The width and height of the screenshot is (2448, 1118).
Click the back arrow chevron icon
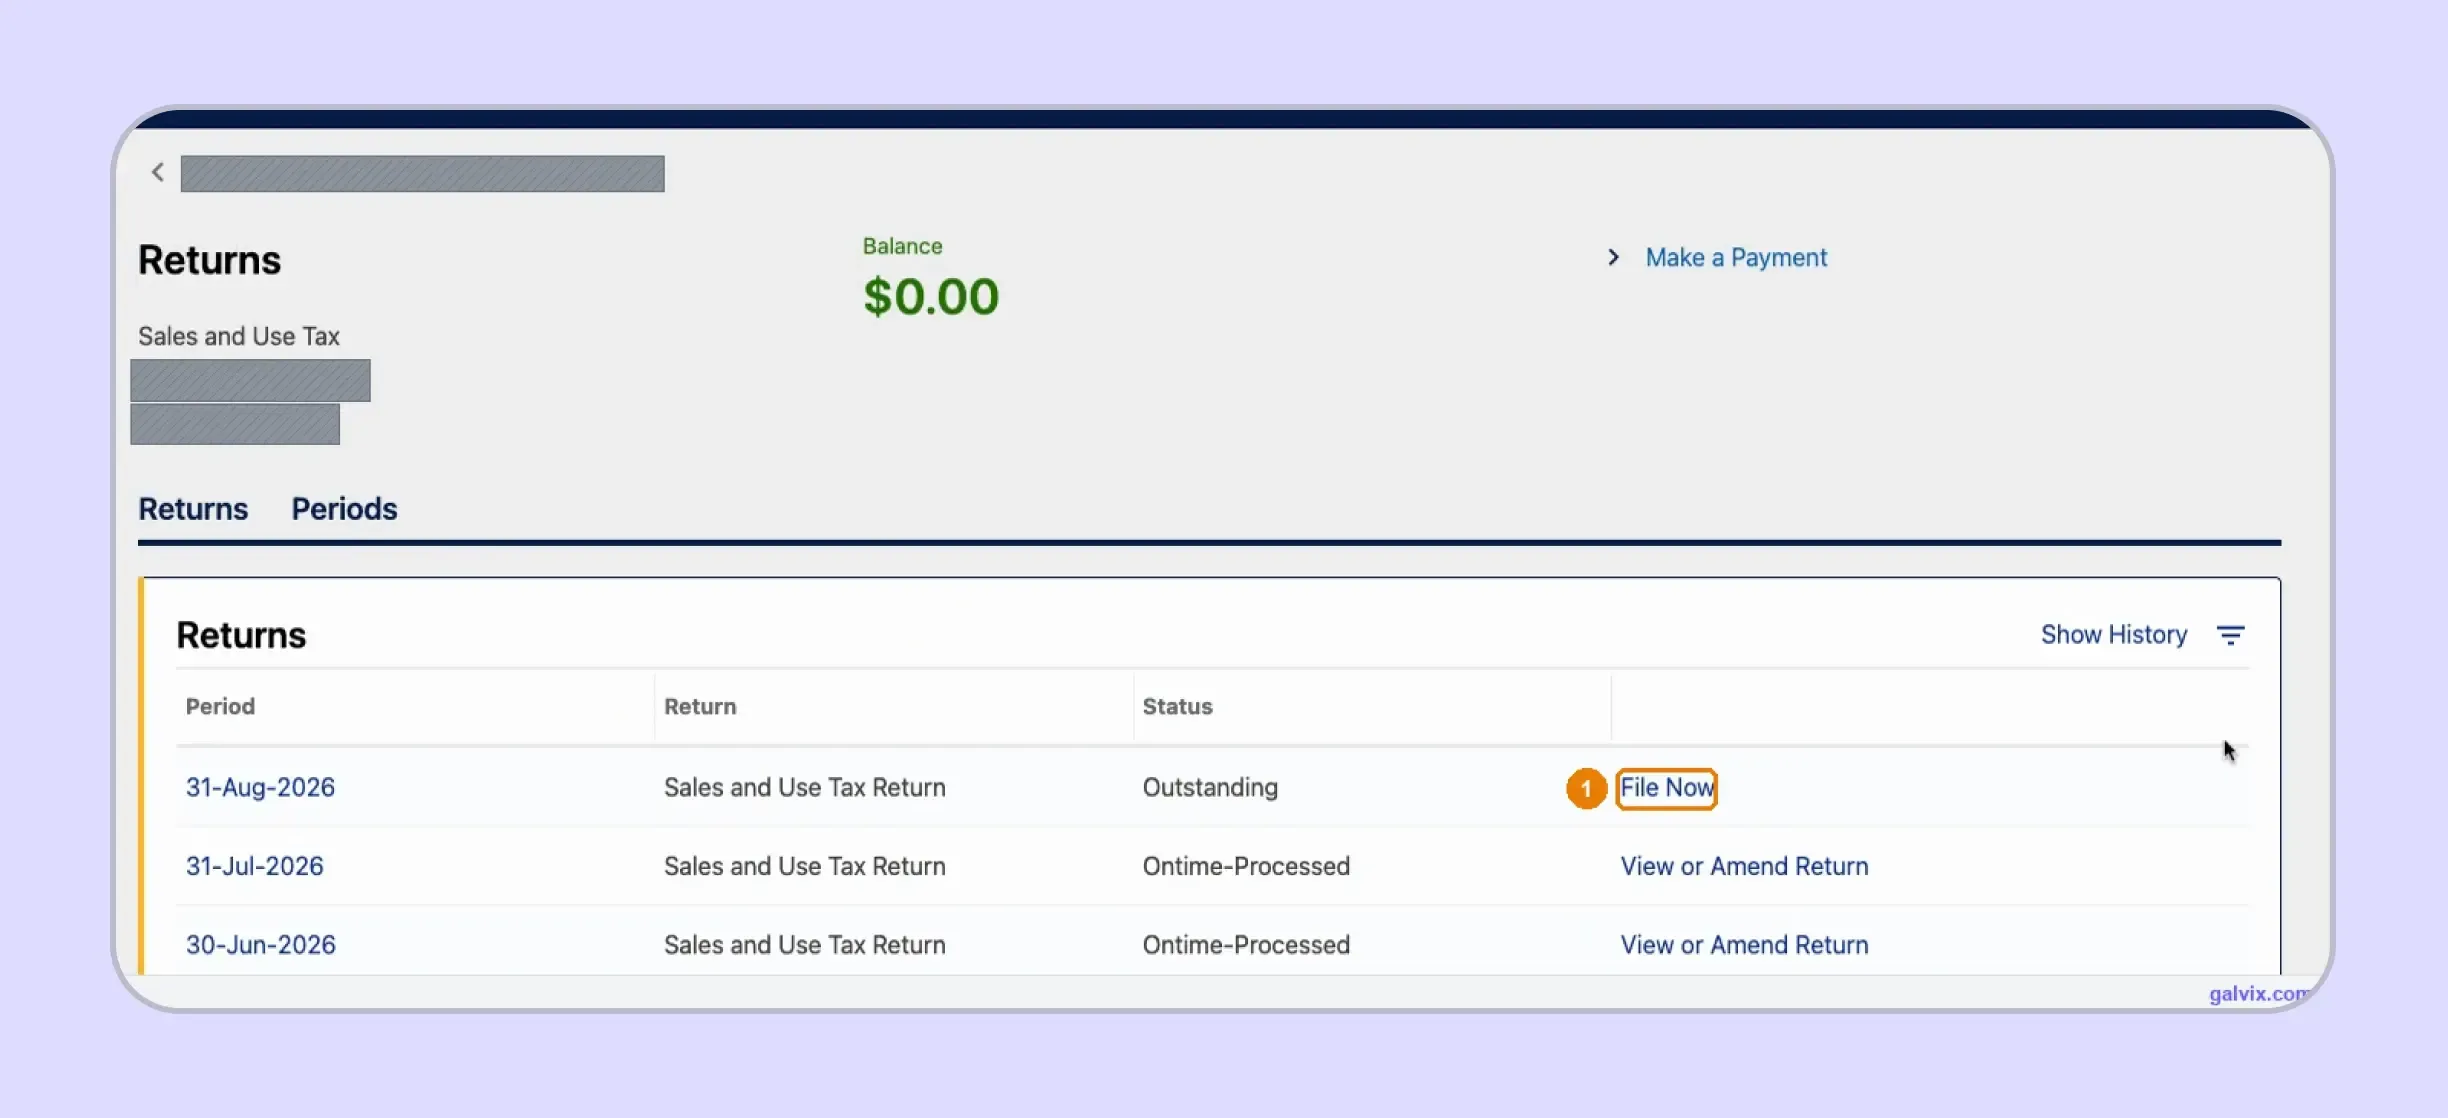pyautogui.click(x=158, y=172)
